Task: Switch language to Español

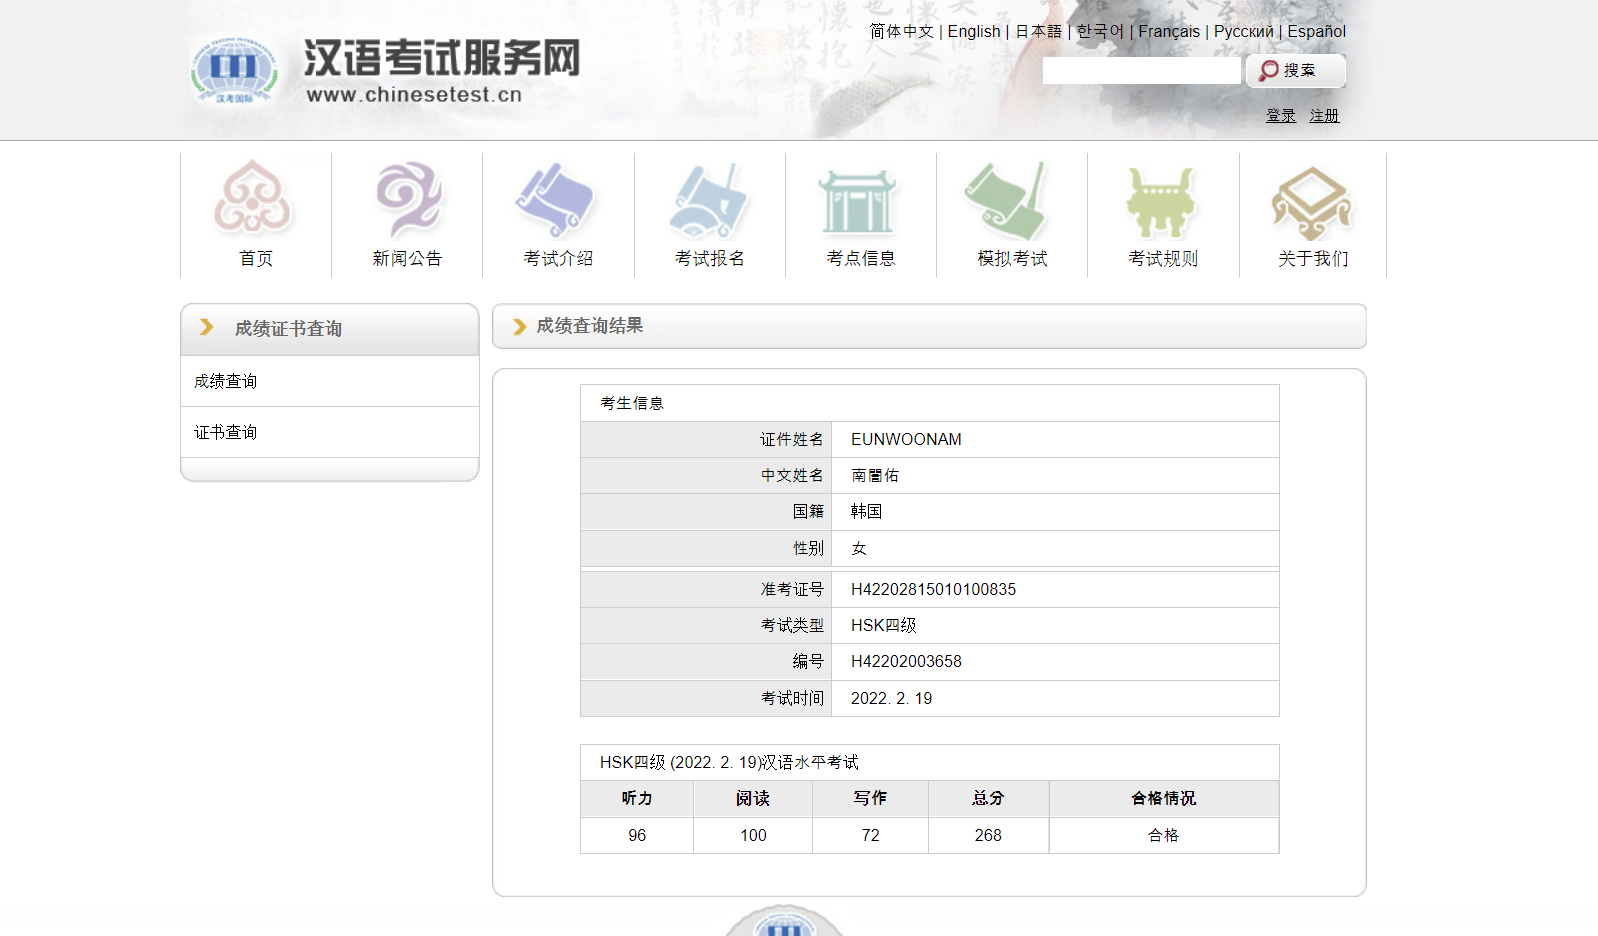Action: pos(1317,31)
